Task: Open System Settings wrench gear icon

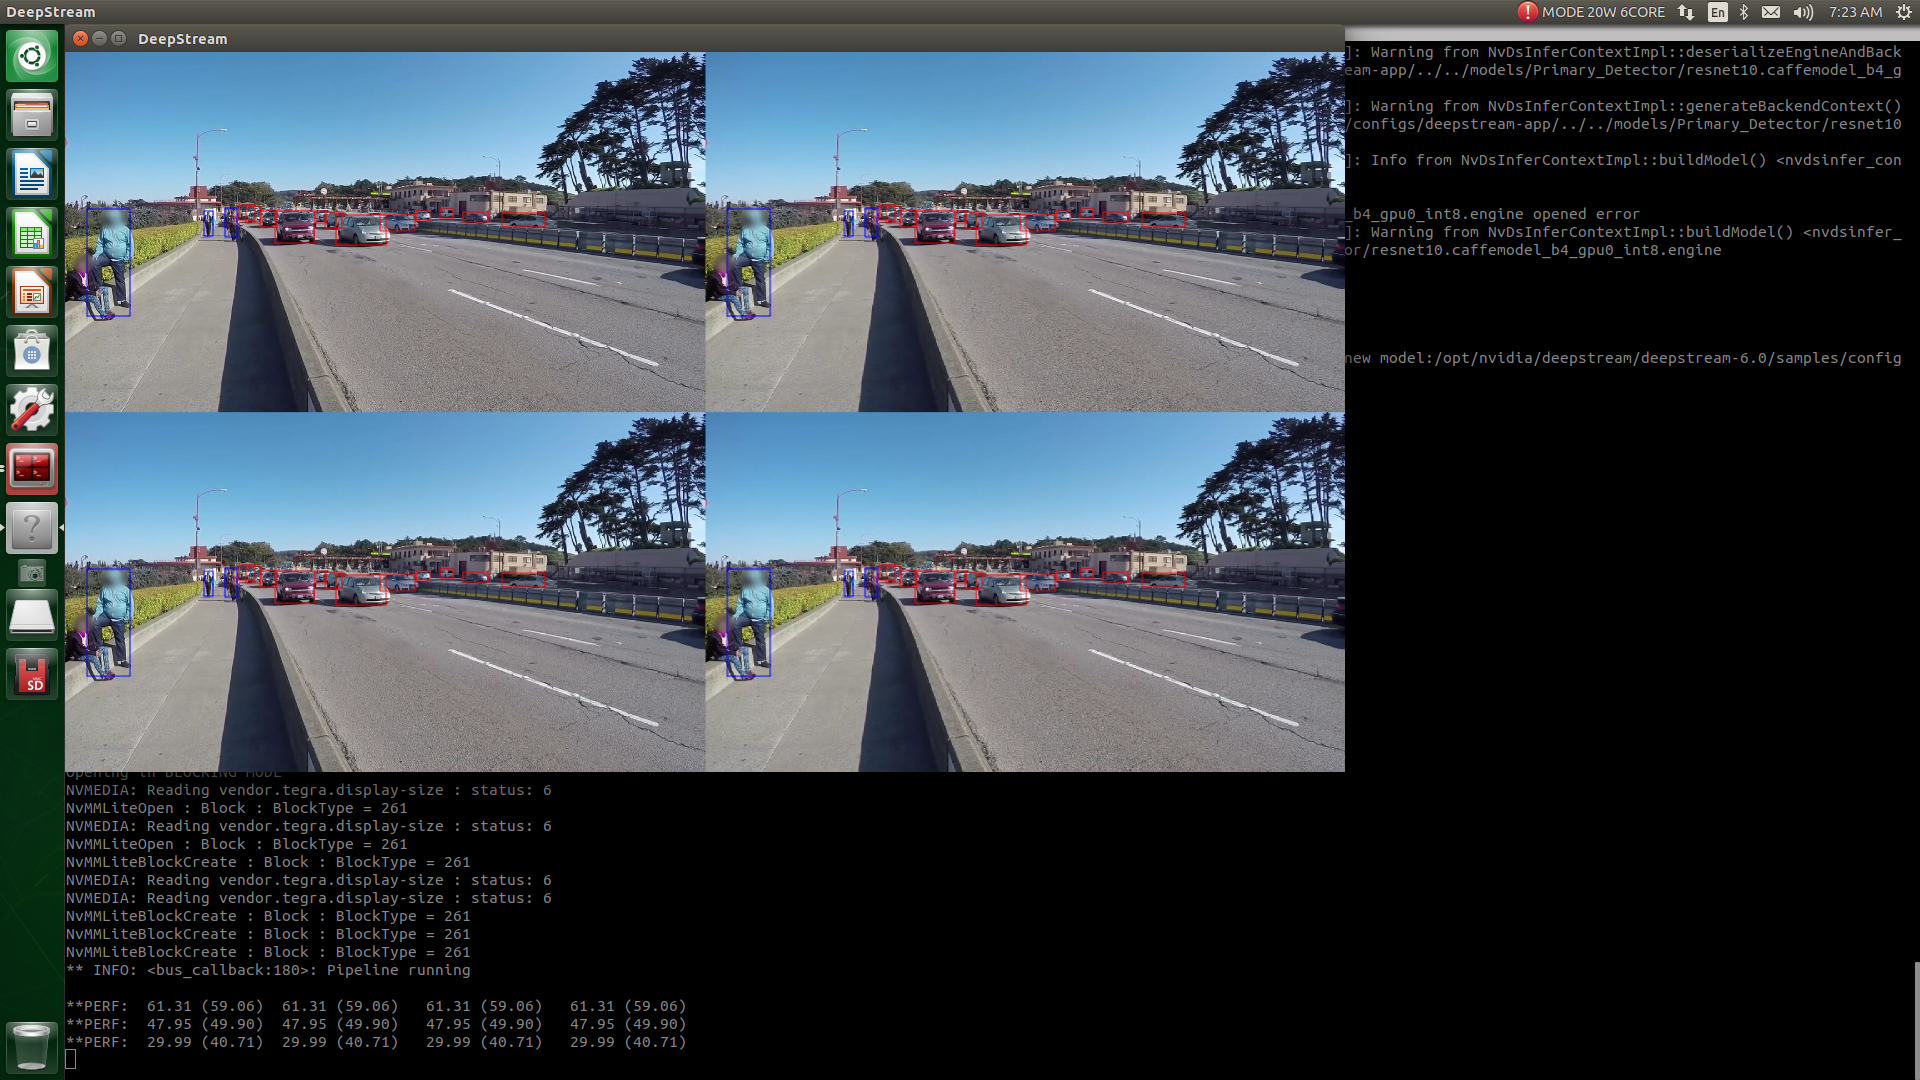Action: 32,410
